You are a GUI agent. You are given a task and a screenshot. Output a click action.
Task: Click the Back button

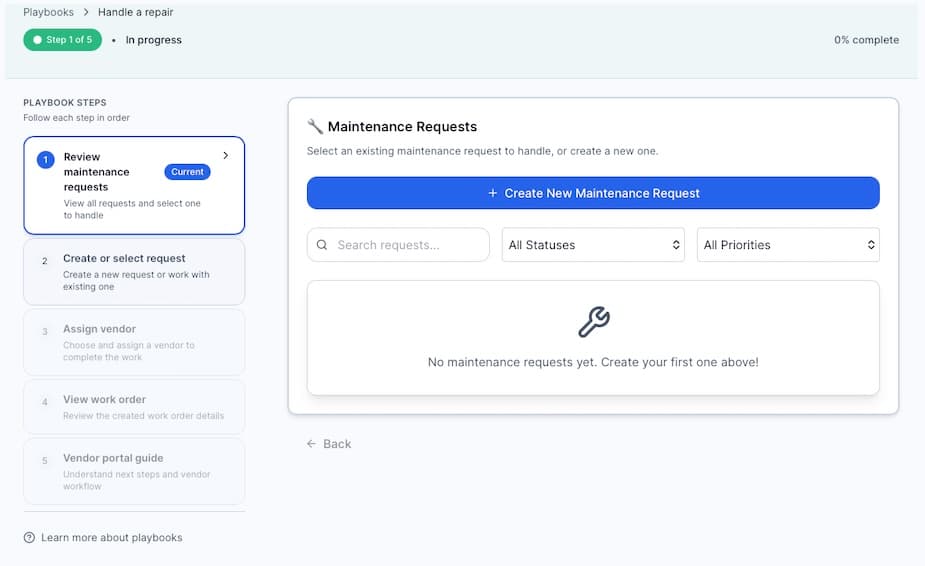[329, 444]
